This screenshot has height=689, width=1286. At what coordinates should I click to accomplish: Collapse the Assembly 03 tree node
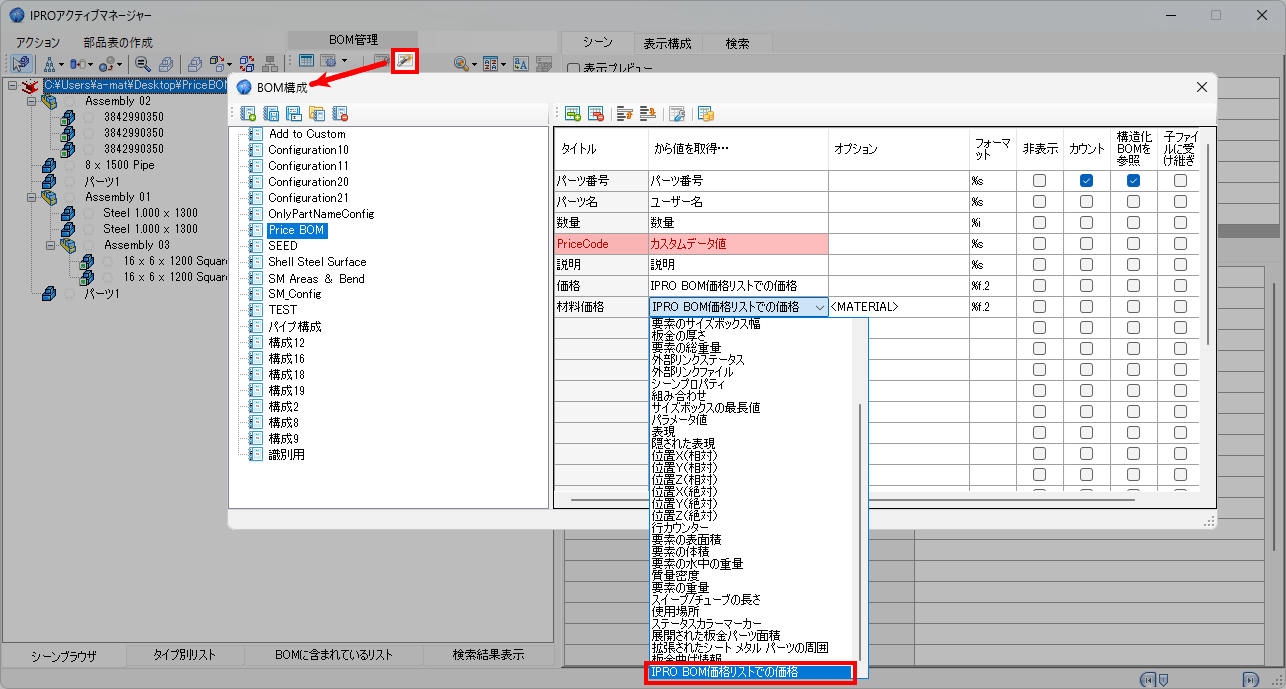50,245
